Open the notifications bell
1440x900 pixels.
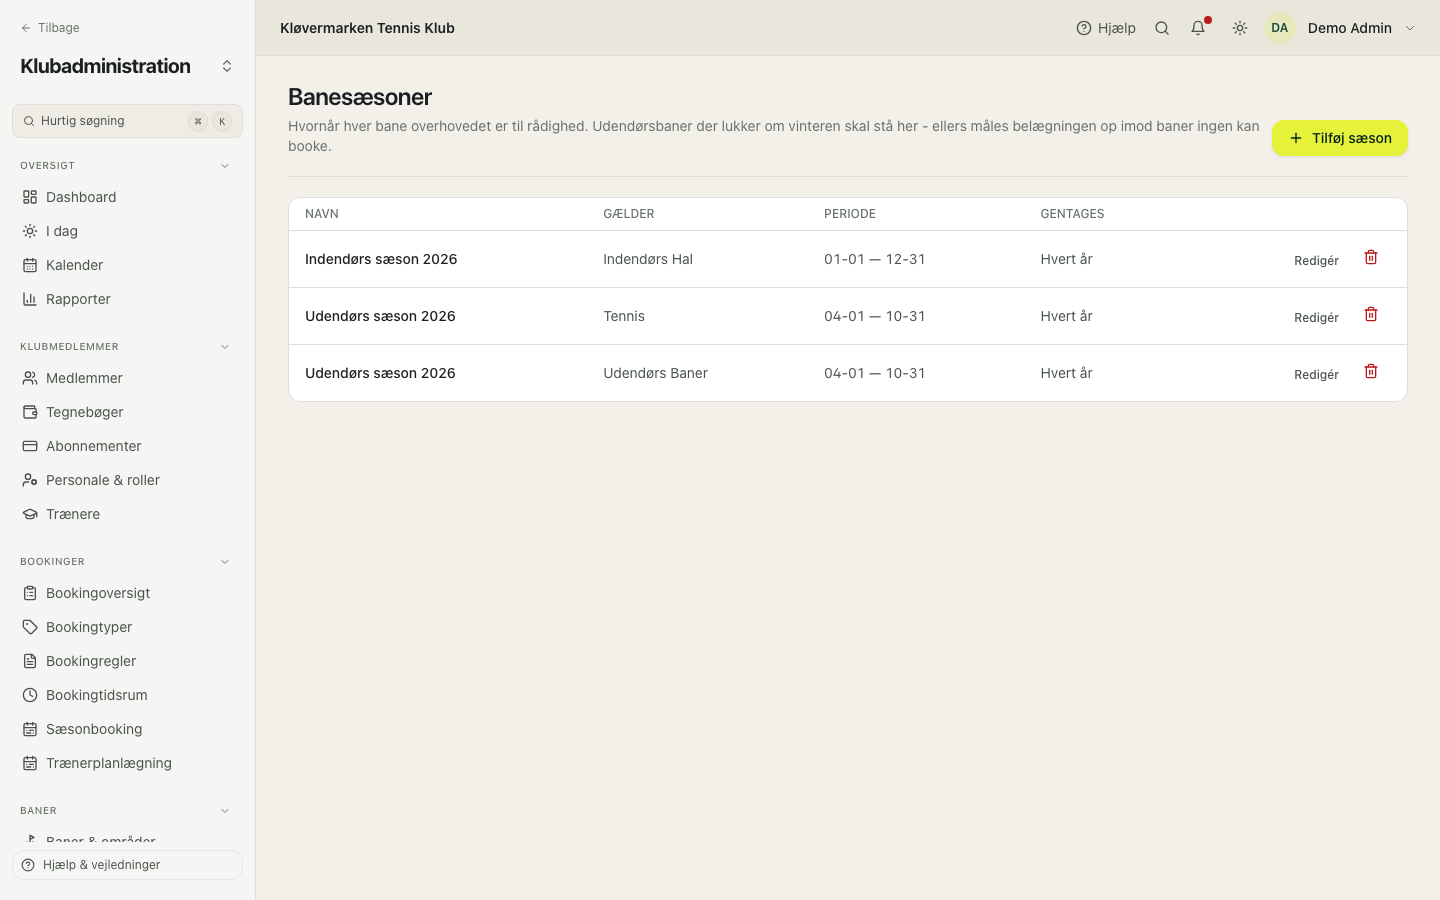(1198, 28)
